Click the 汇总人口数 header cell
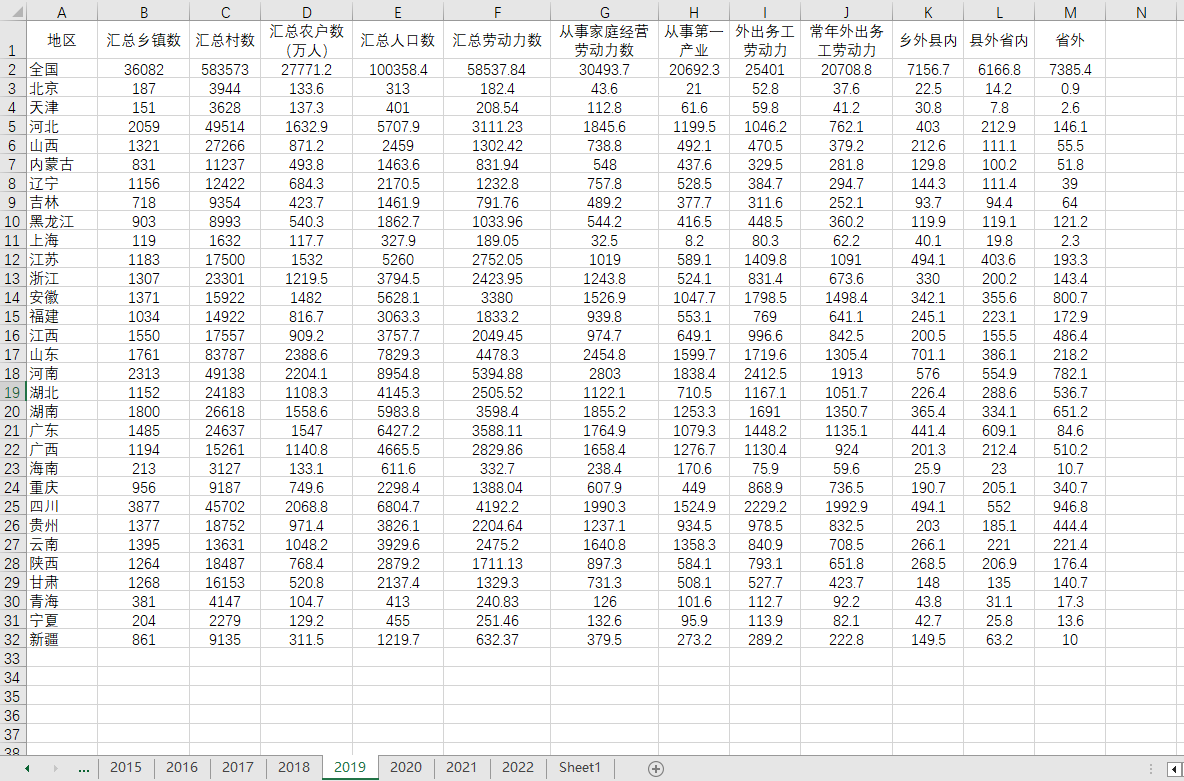Image resolution: width=1184 pixels, height=781 pixels. point(398,41)
